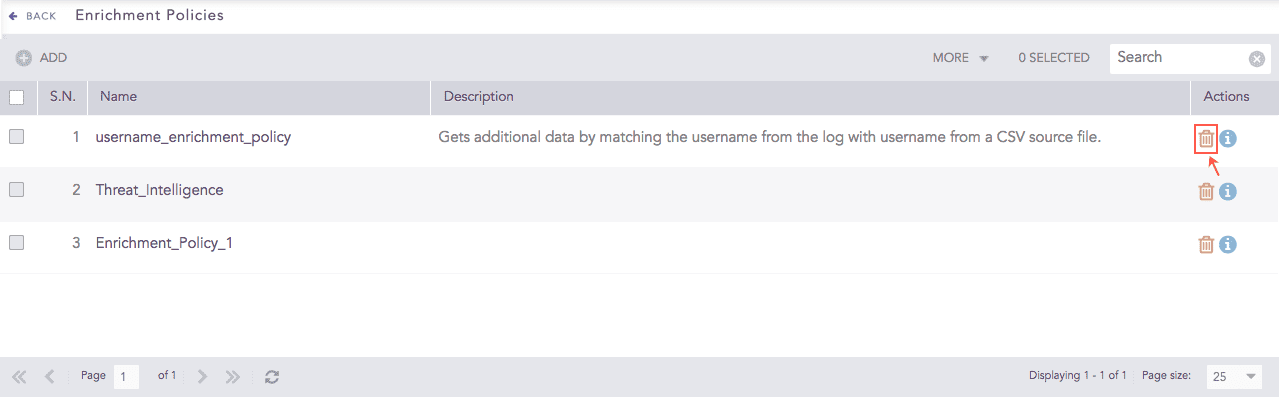This screenshot has width=1279, height=397.
Task: Click the '0 SELECTED' counter
Action: [x=1054, y=58]
